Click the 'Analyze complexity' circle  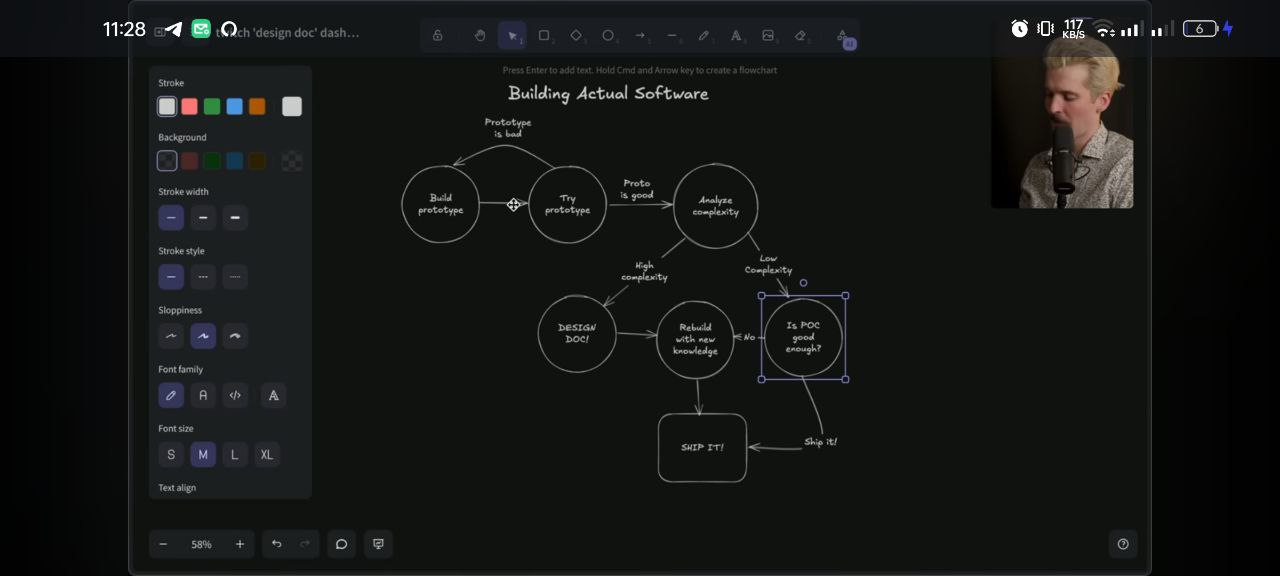tap(715, 206)
